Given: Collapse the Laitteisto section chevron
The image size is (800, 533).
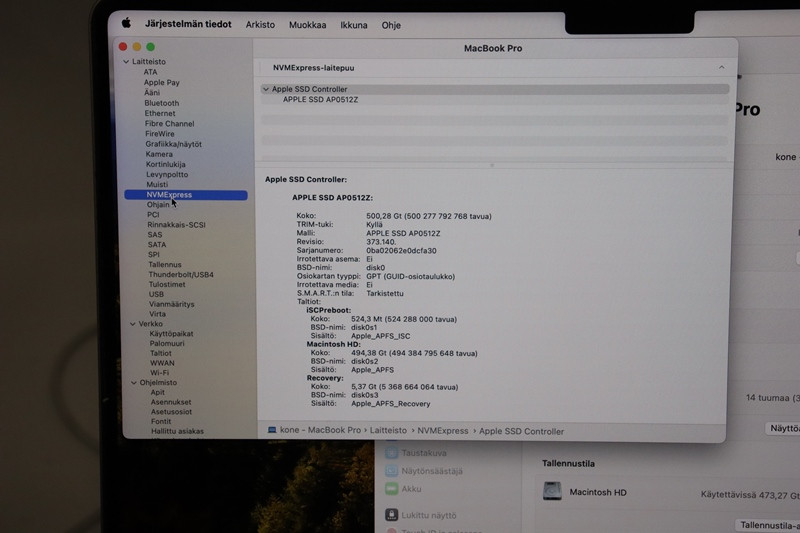Looking at the screenshot, I should point(126,62).
